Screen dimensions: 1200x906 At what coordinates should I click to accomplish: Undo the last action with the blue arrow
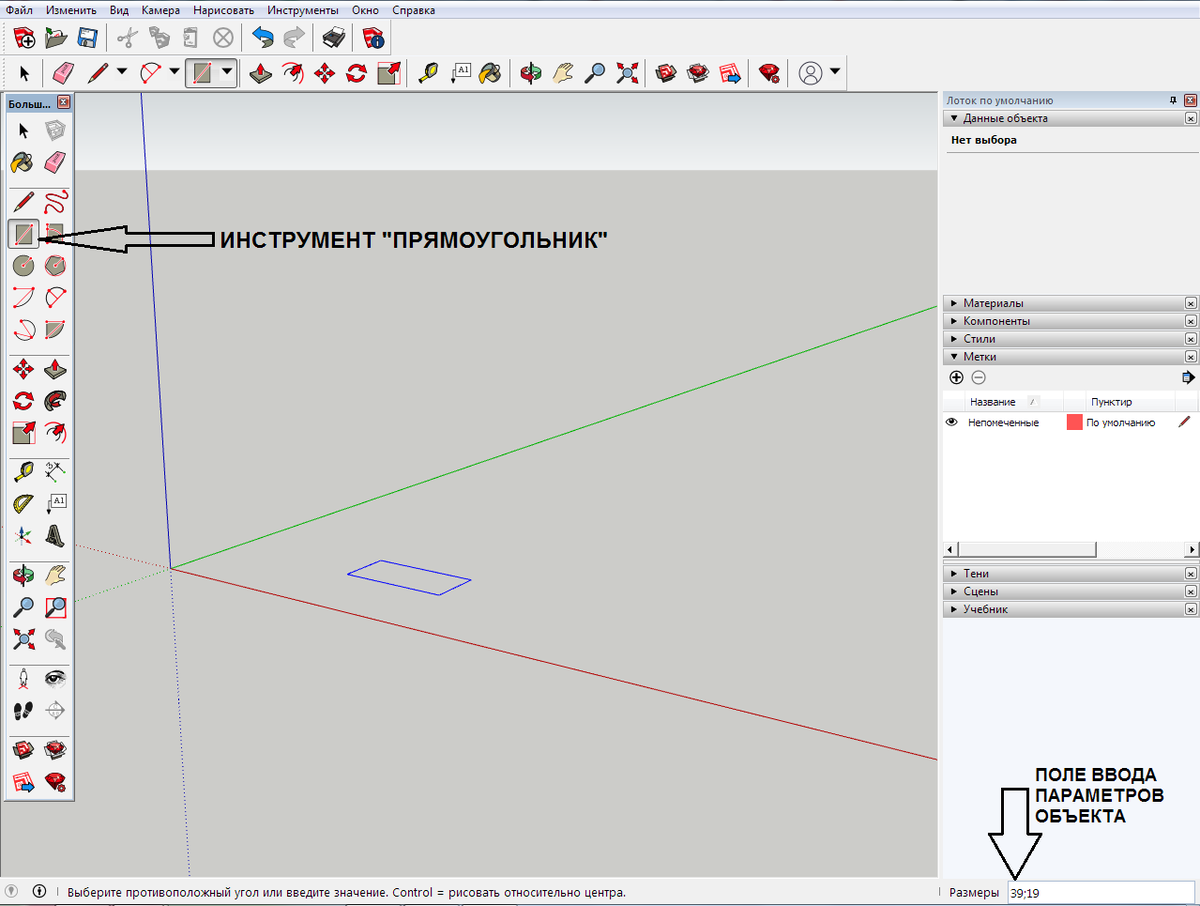(263, 38)
